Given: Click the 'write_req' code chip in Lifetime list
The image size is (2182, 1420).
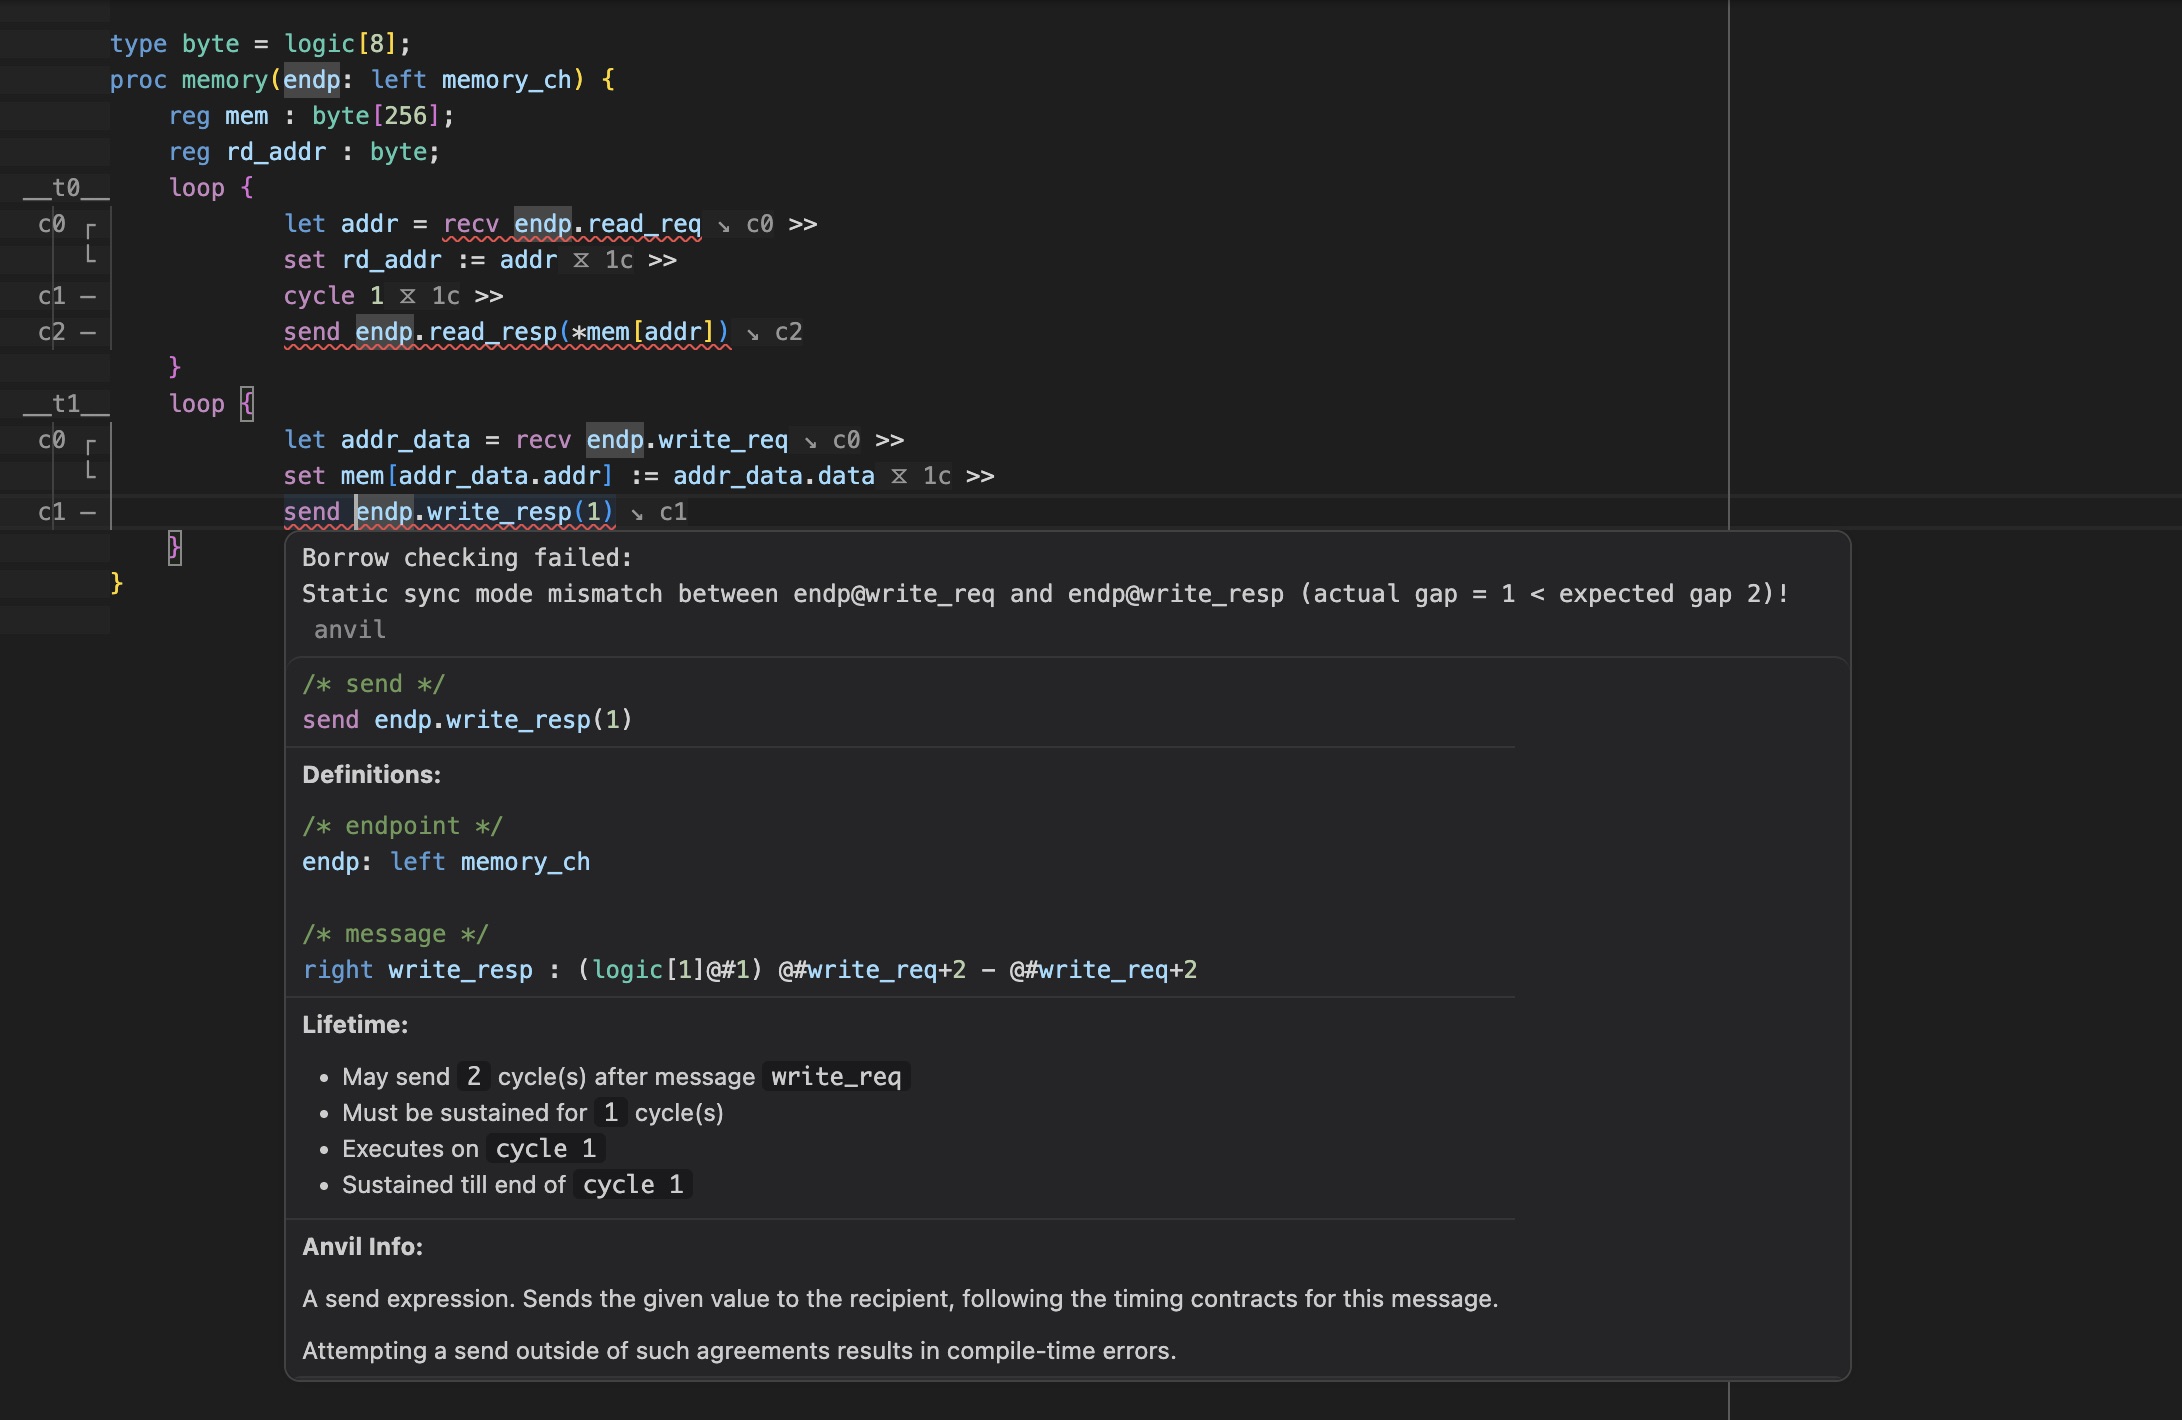Looking at the screenshot, I should point(836,1077).
